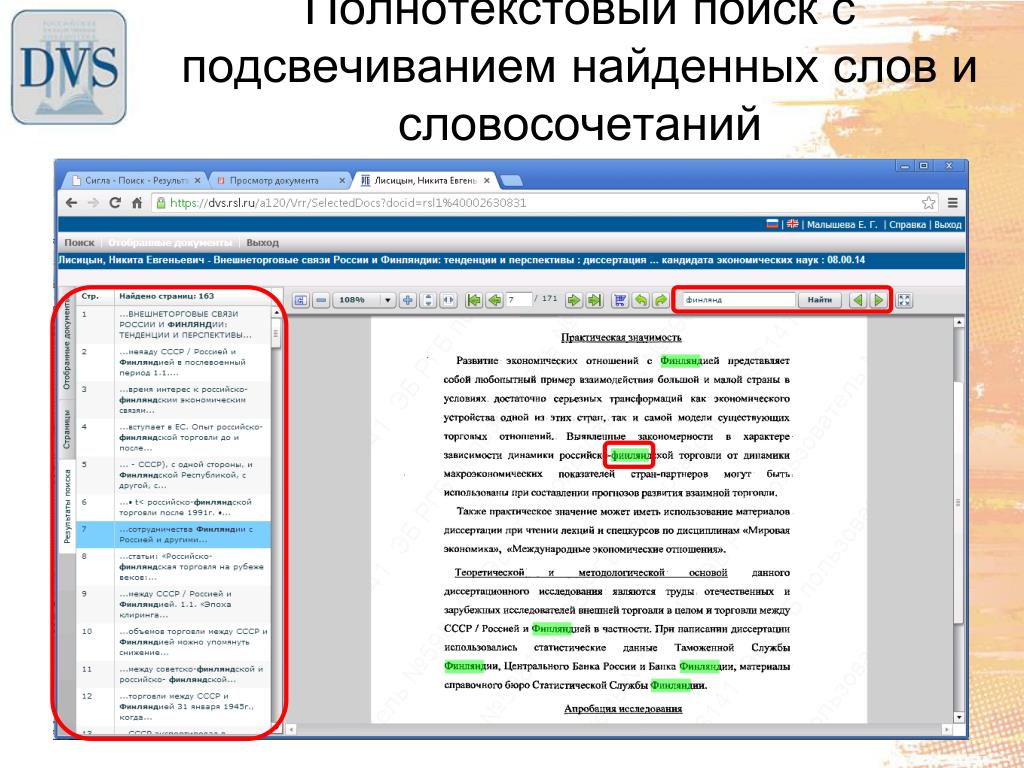Viewport: 1024px width, 768px height.
Task: Open search result for page 4
Action: point(173,438)
